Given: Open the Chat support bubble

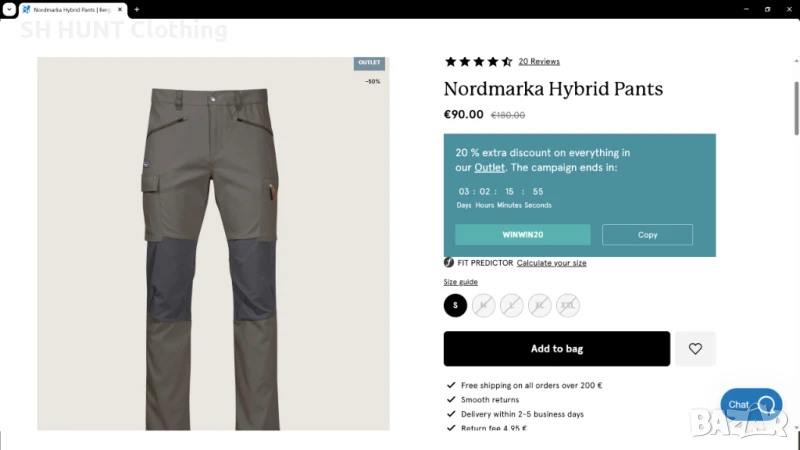Looking at the screenshot, I should pyautogui.click(x=751, y=404).
